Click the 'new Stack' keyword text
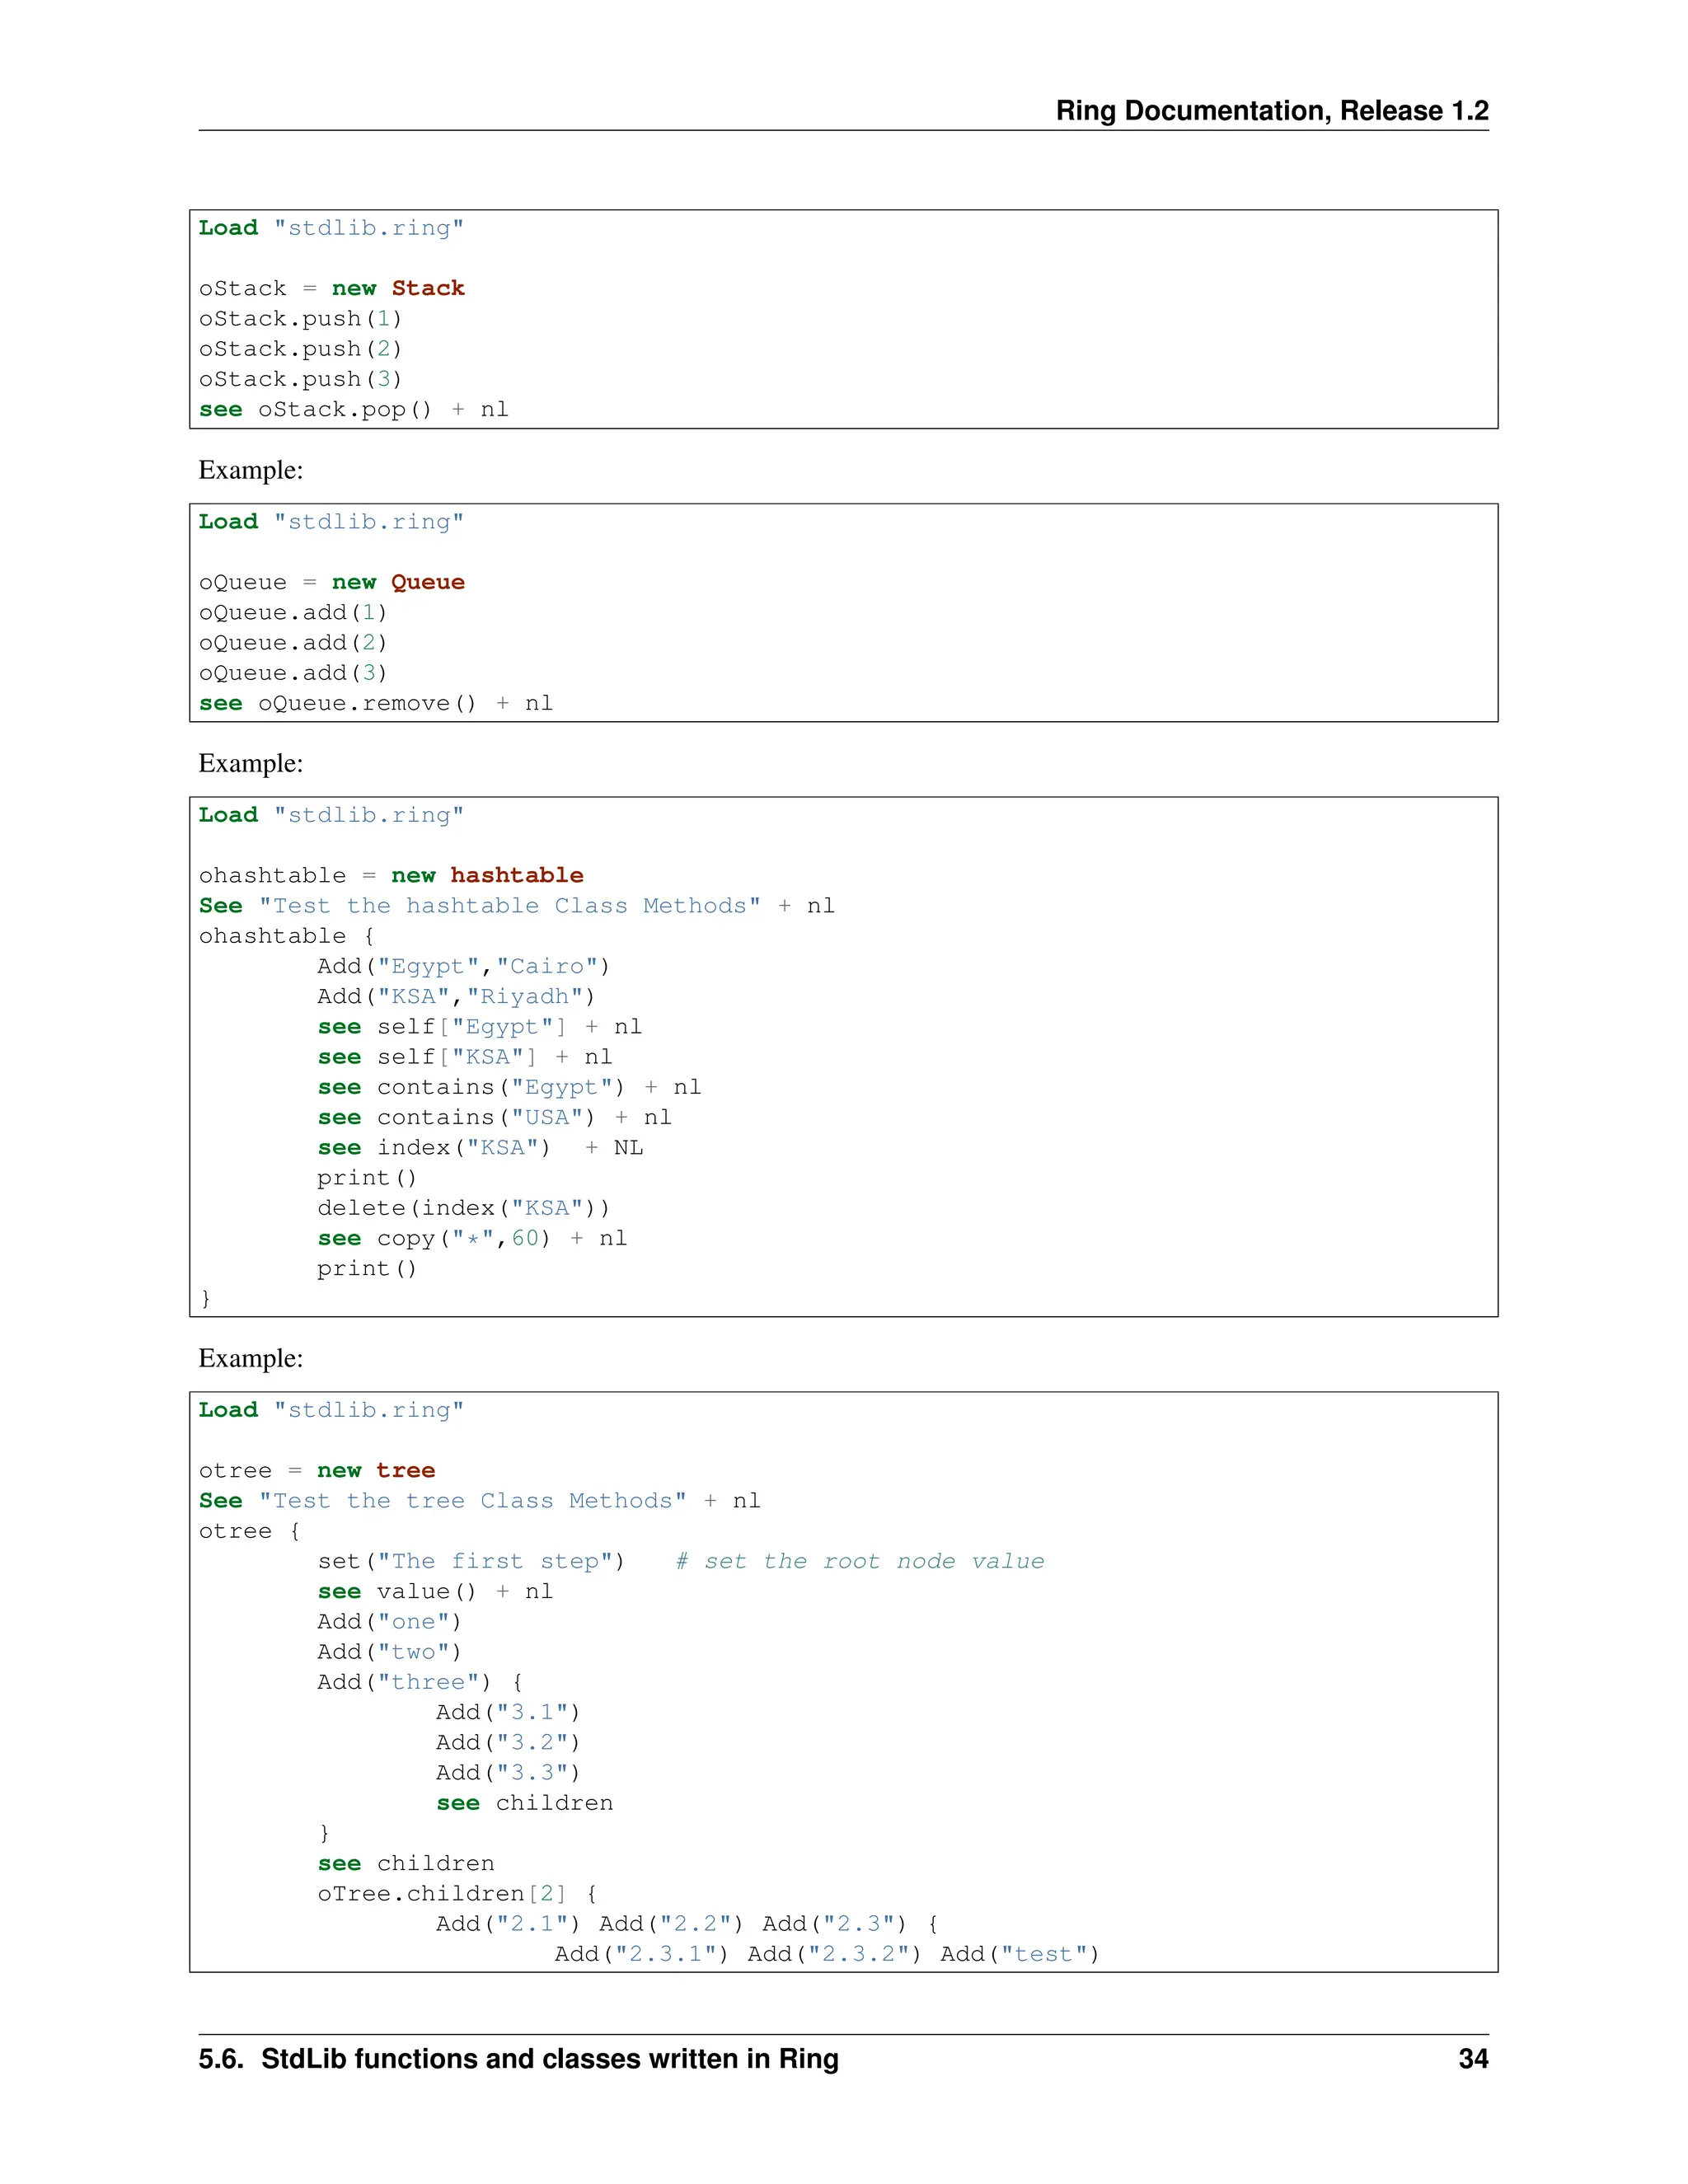1688x2184 pixels. (x=398, y=289)
